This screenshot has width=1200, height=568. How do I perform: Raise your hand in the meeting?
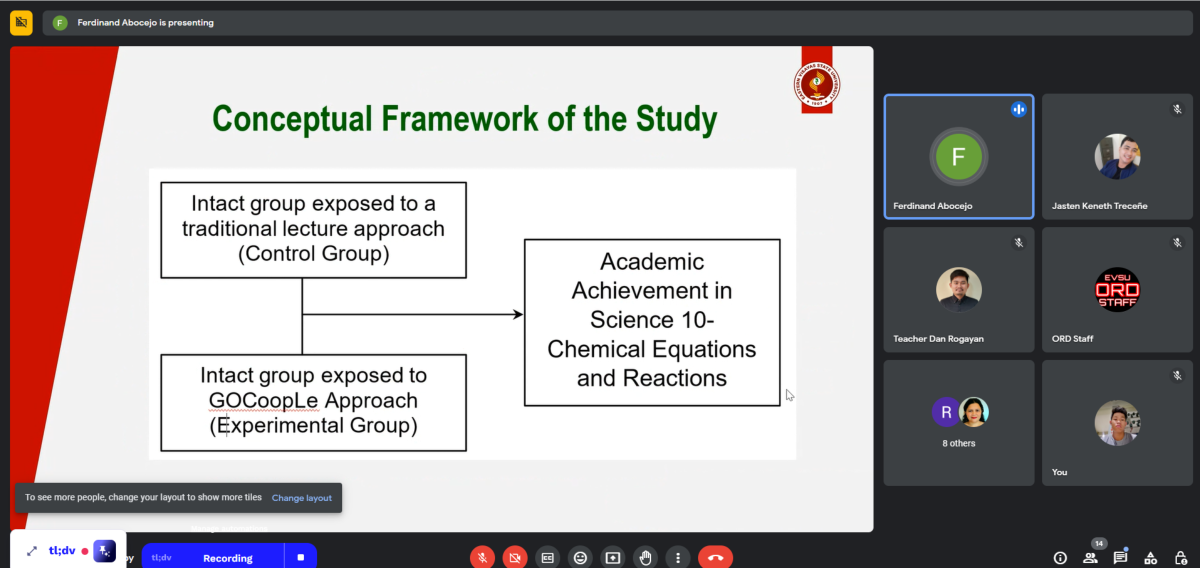pyautogui.click(x=646, y=557)
